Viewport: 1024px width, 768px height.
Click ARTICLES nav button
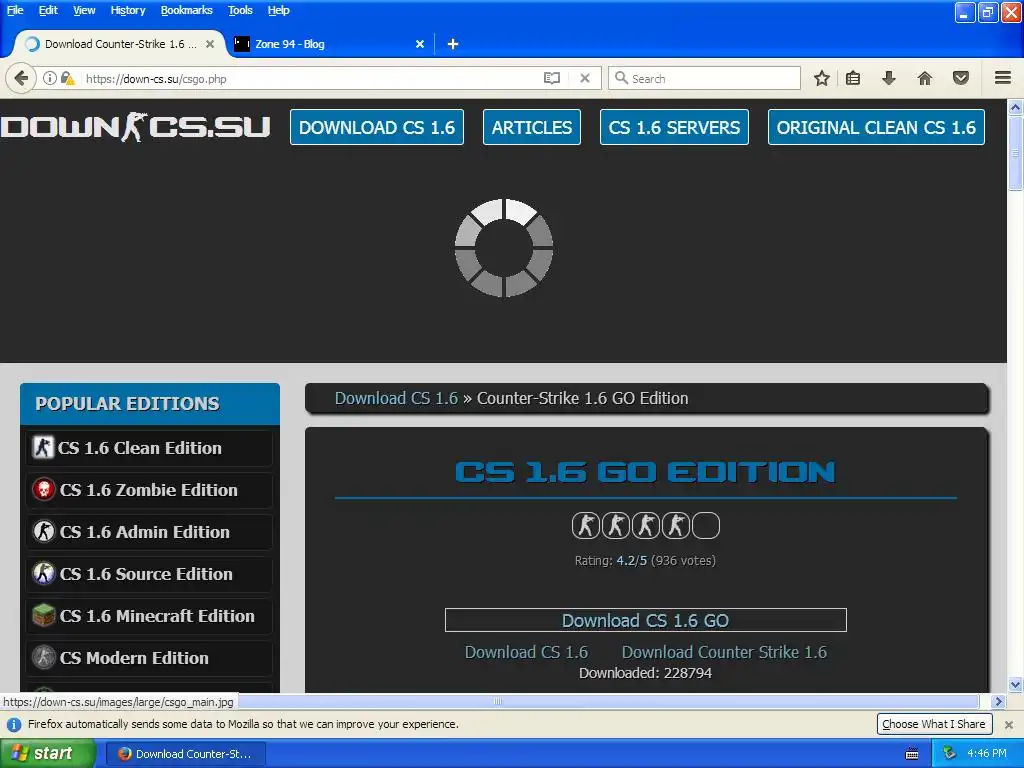click(x=532, y=127)
